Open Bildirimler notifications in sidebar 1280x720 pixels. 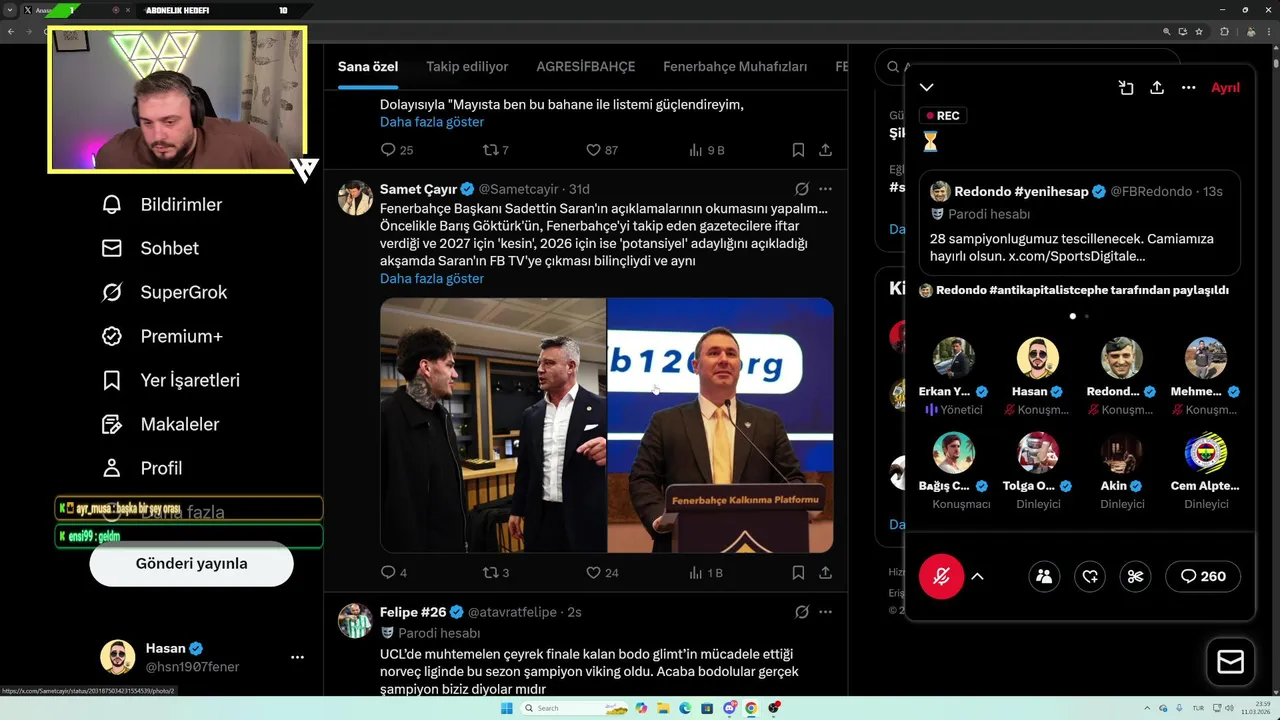click(x=162, y=204)
